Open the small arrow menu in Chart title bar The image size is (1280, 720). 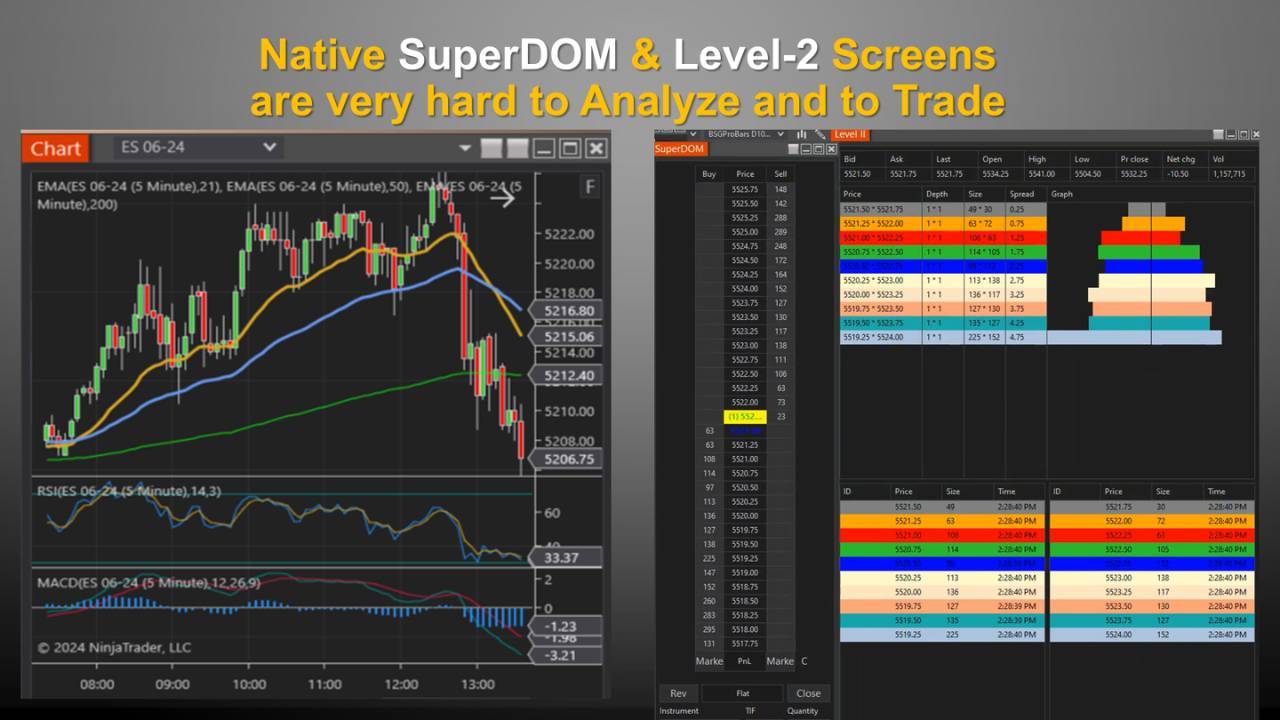point(464,148)
